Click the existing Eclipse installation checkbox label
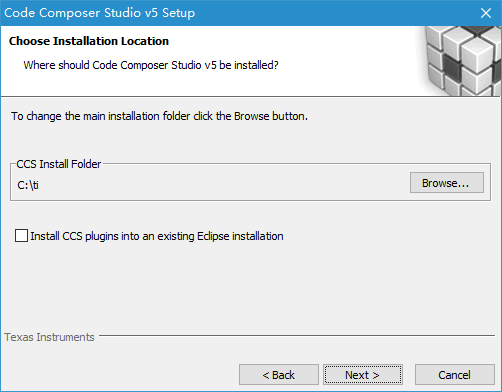The image size is (502, 392). [x=157, y=236]
